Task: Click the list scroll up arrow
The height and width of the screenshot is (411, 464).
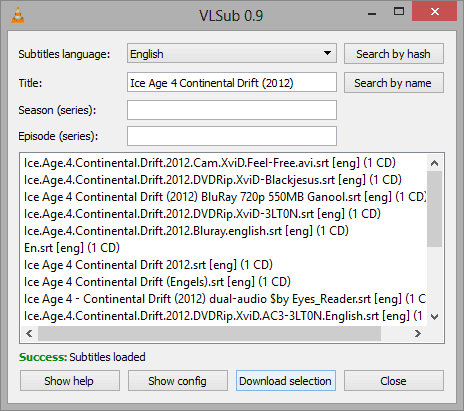Action: [434, 163]
